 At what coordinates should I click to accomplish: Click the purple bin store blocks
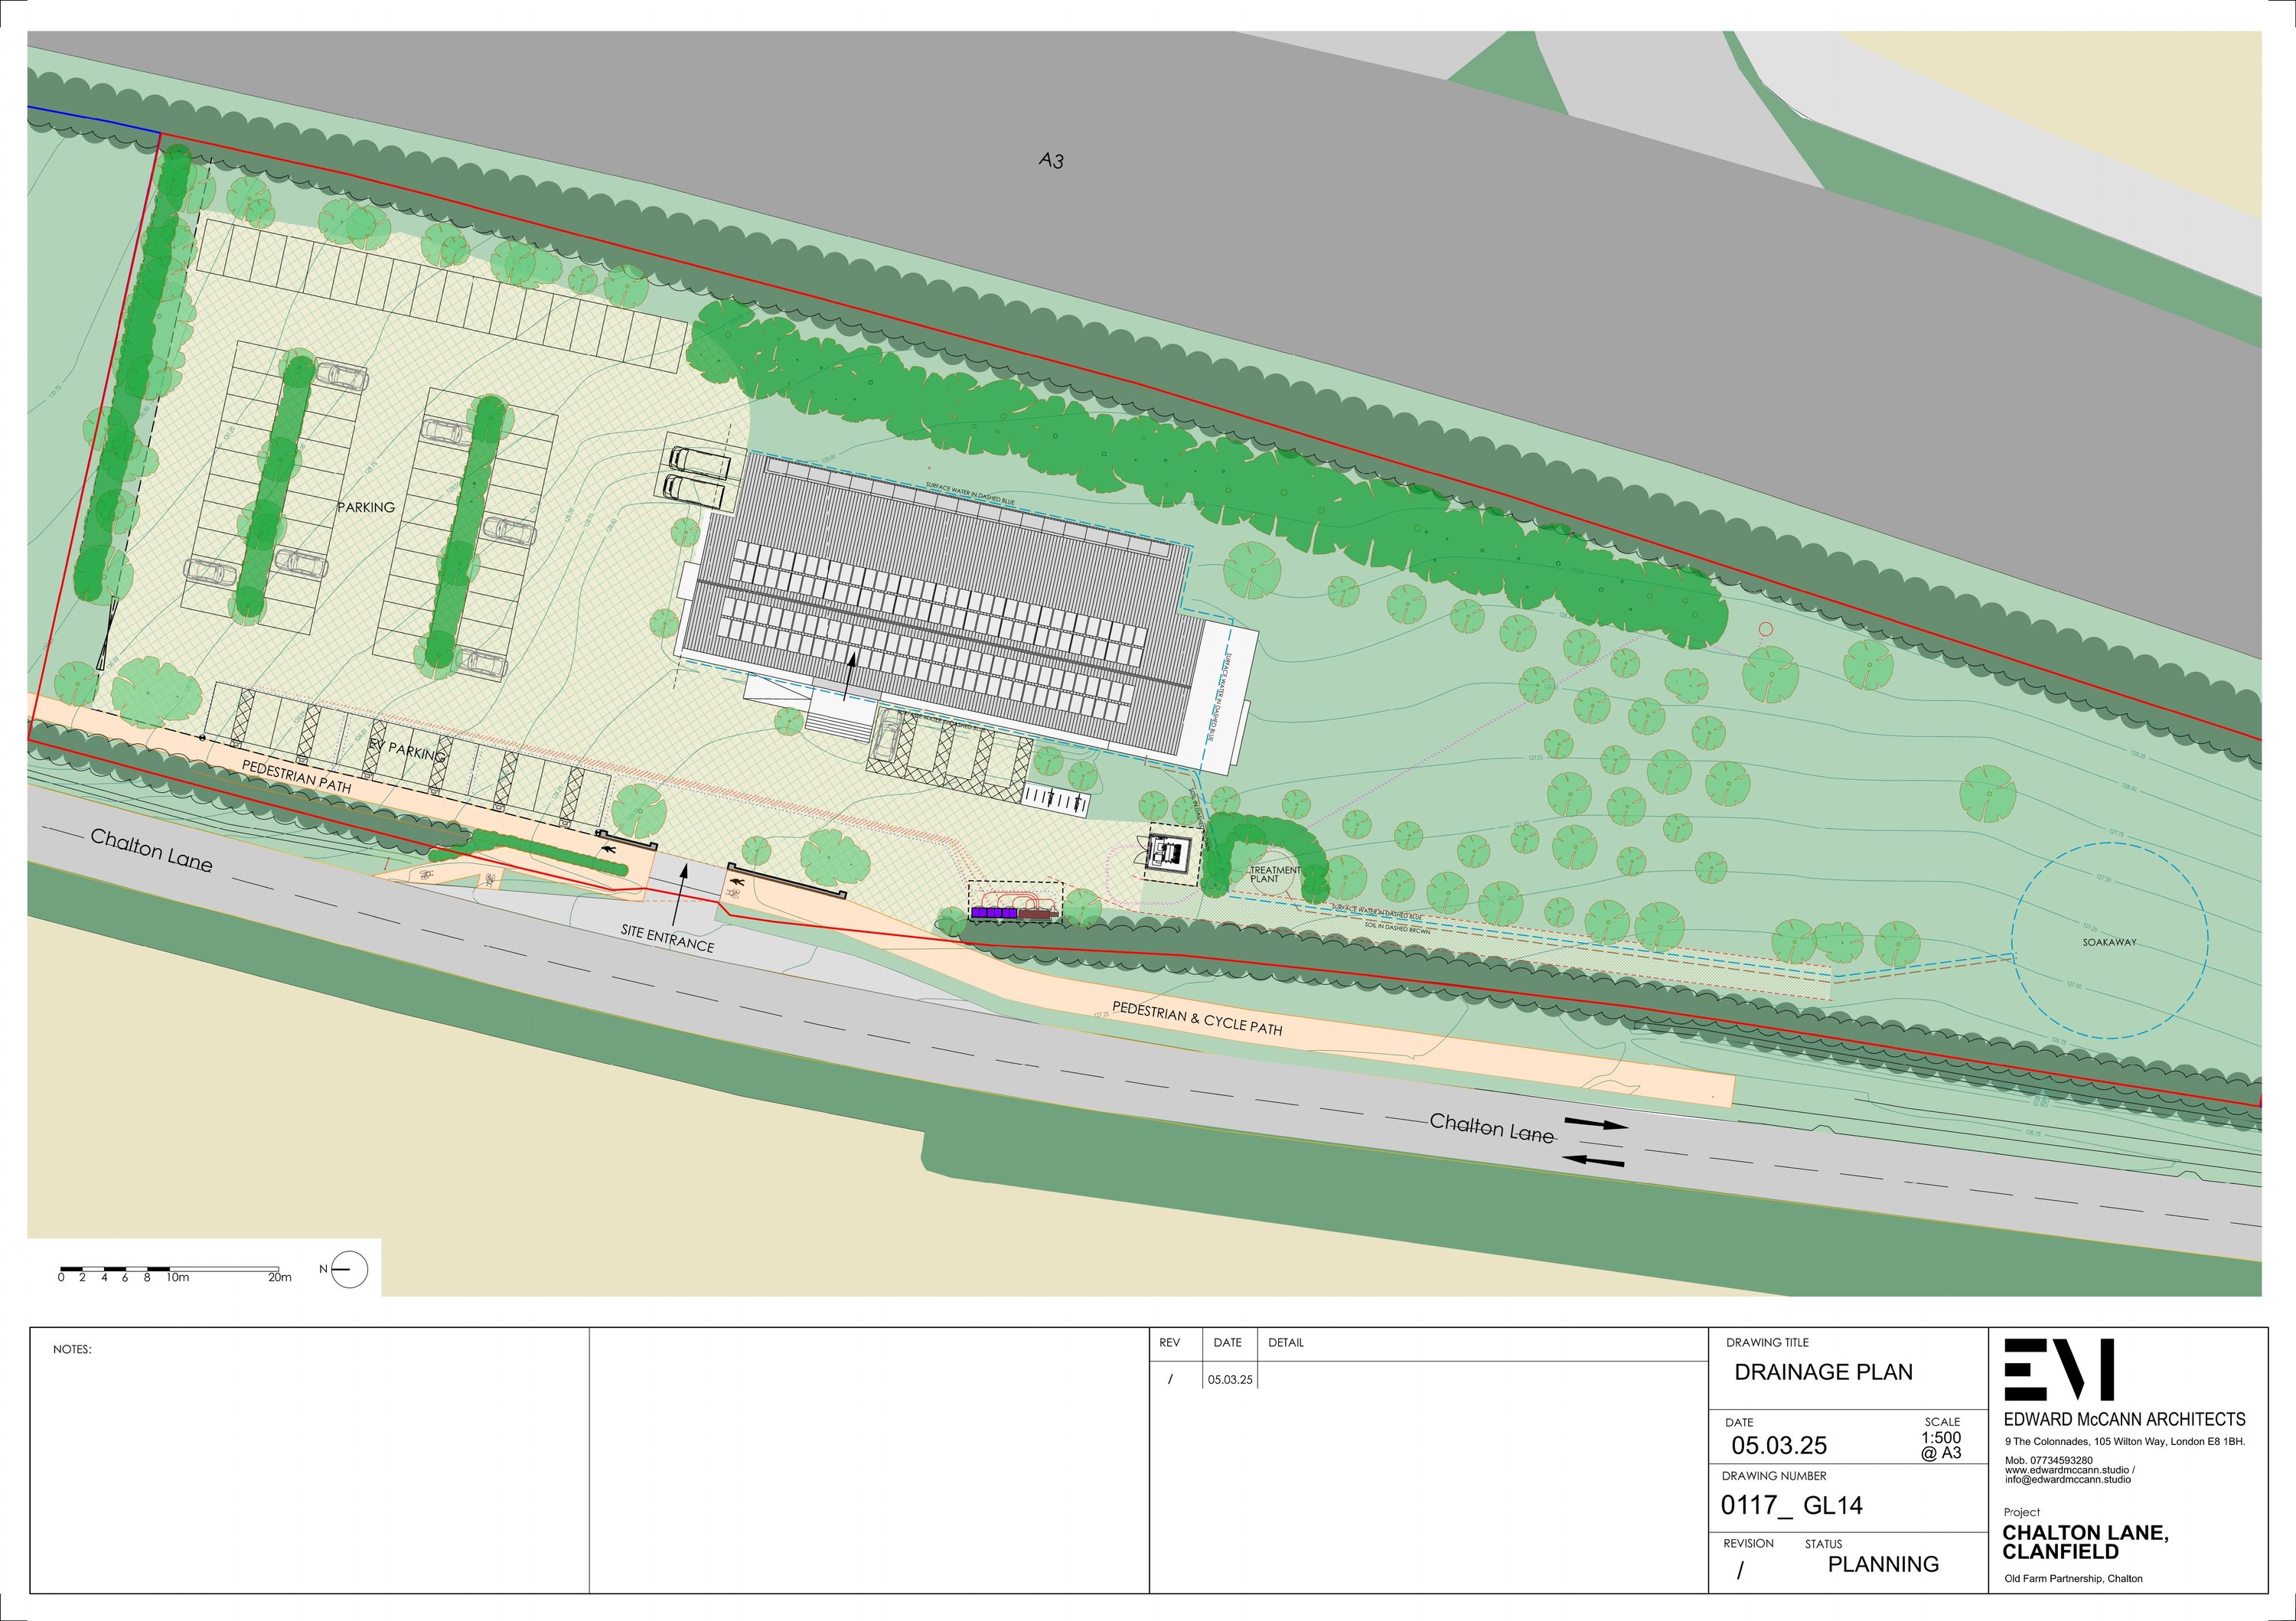pyautogui.click(x=993, y=912)
